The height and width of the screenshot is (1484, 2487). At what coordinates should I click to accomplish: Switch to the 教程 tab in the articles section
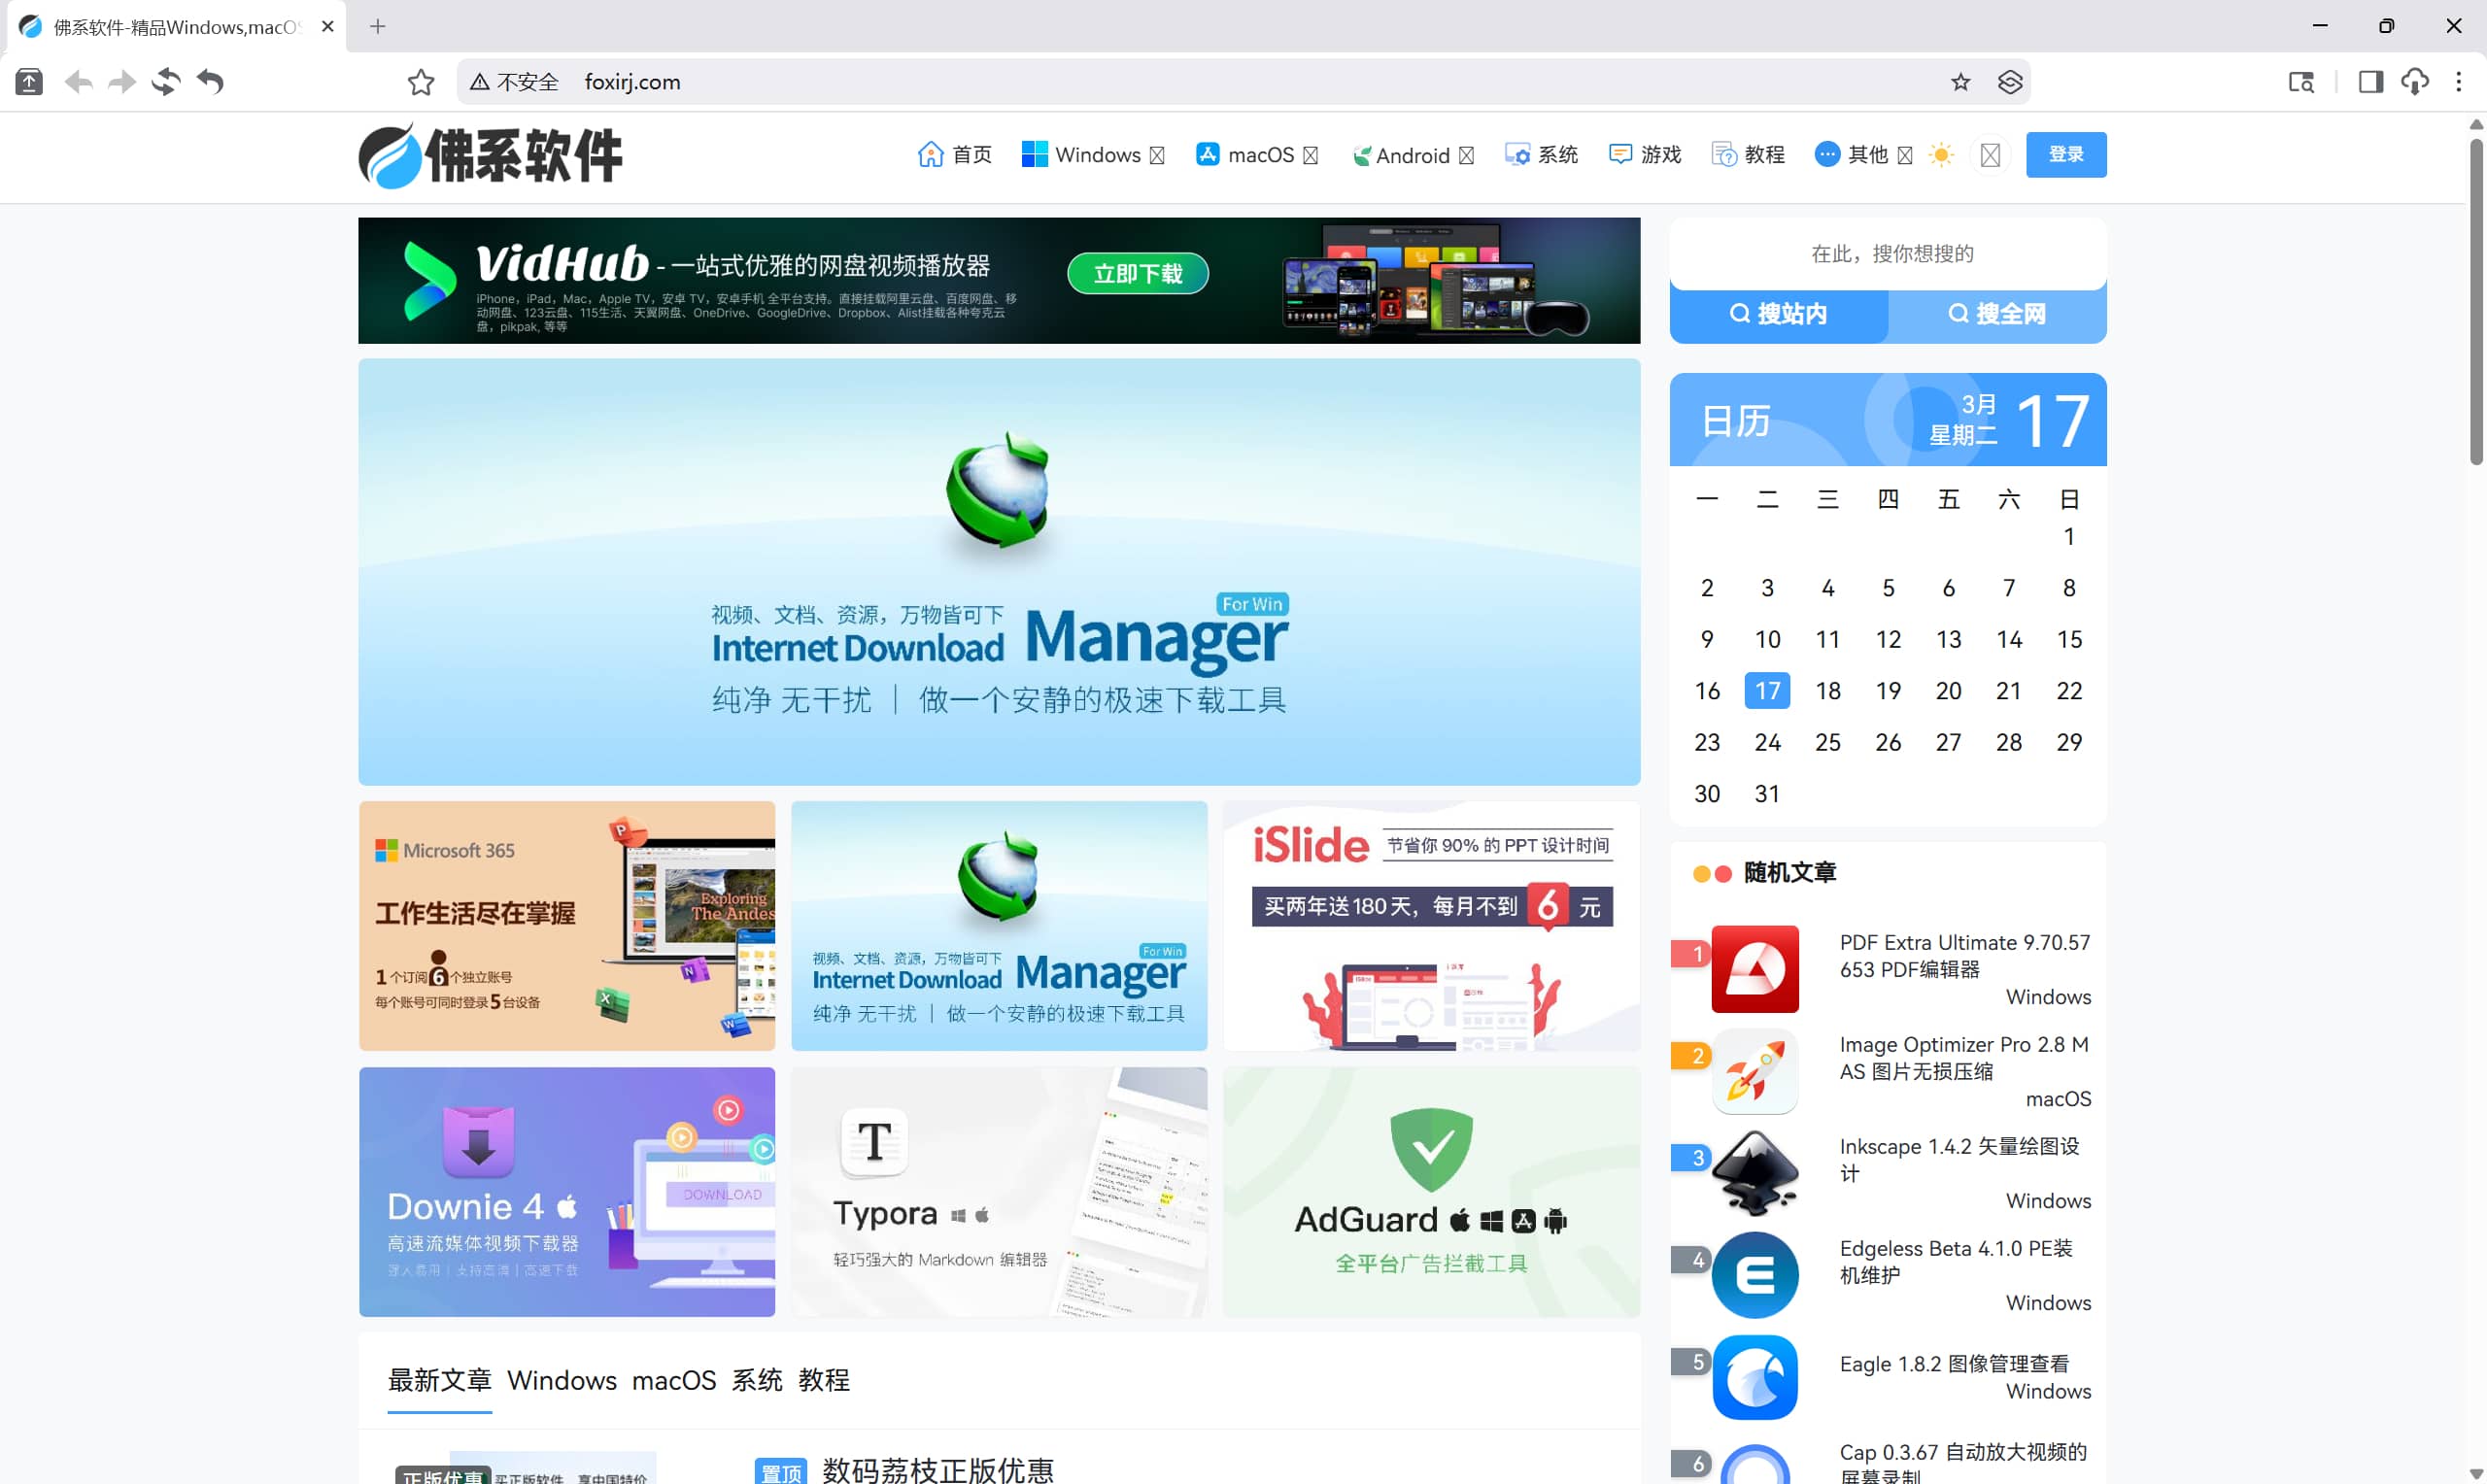pyautogui.click(x=824, y=1380)
